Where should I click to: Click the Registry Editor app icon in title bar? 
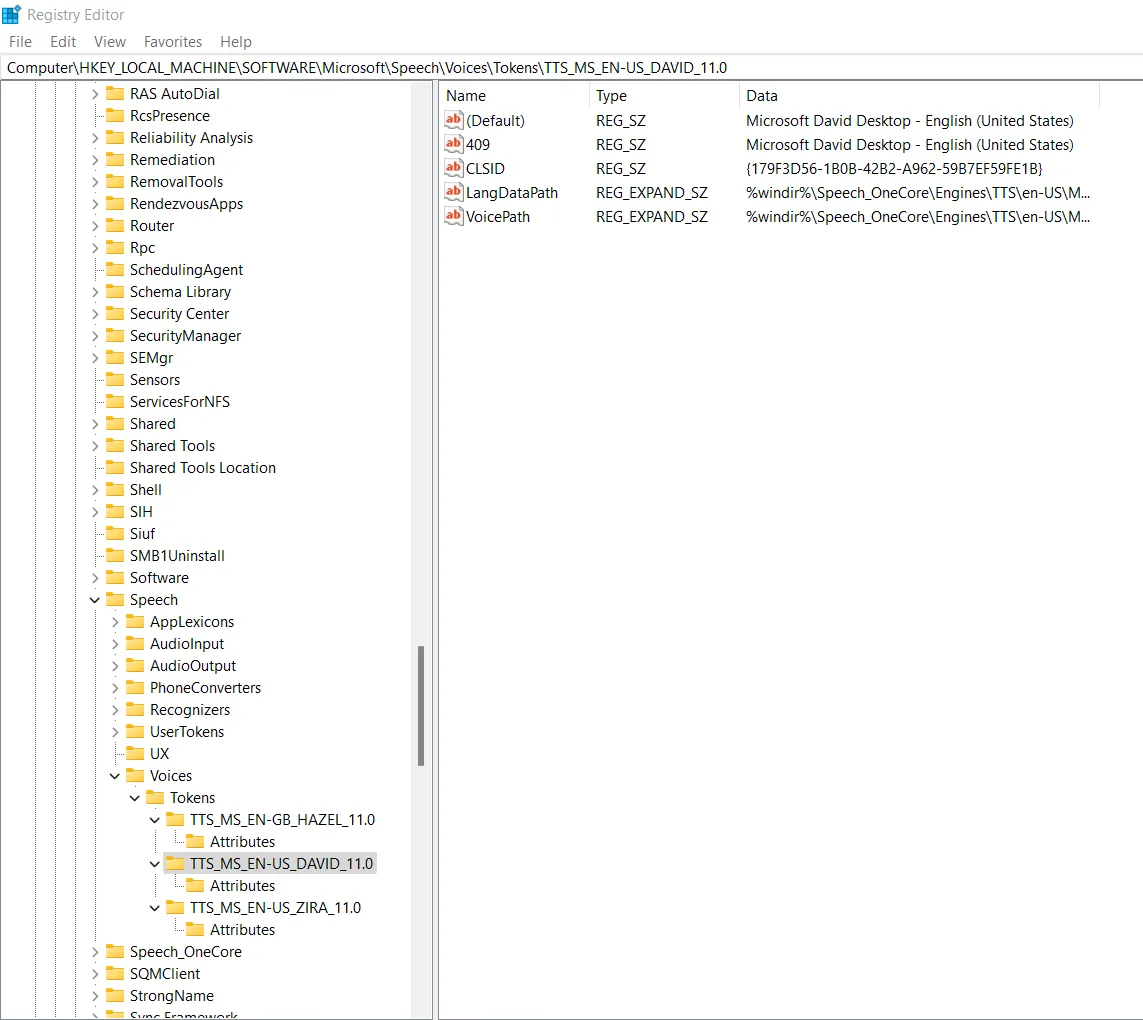click(12, 14)
